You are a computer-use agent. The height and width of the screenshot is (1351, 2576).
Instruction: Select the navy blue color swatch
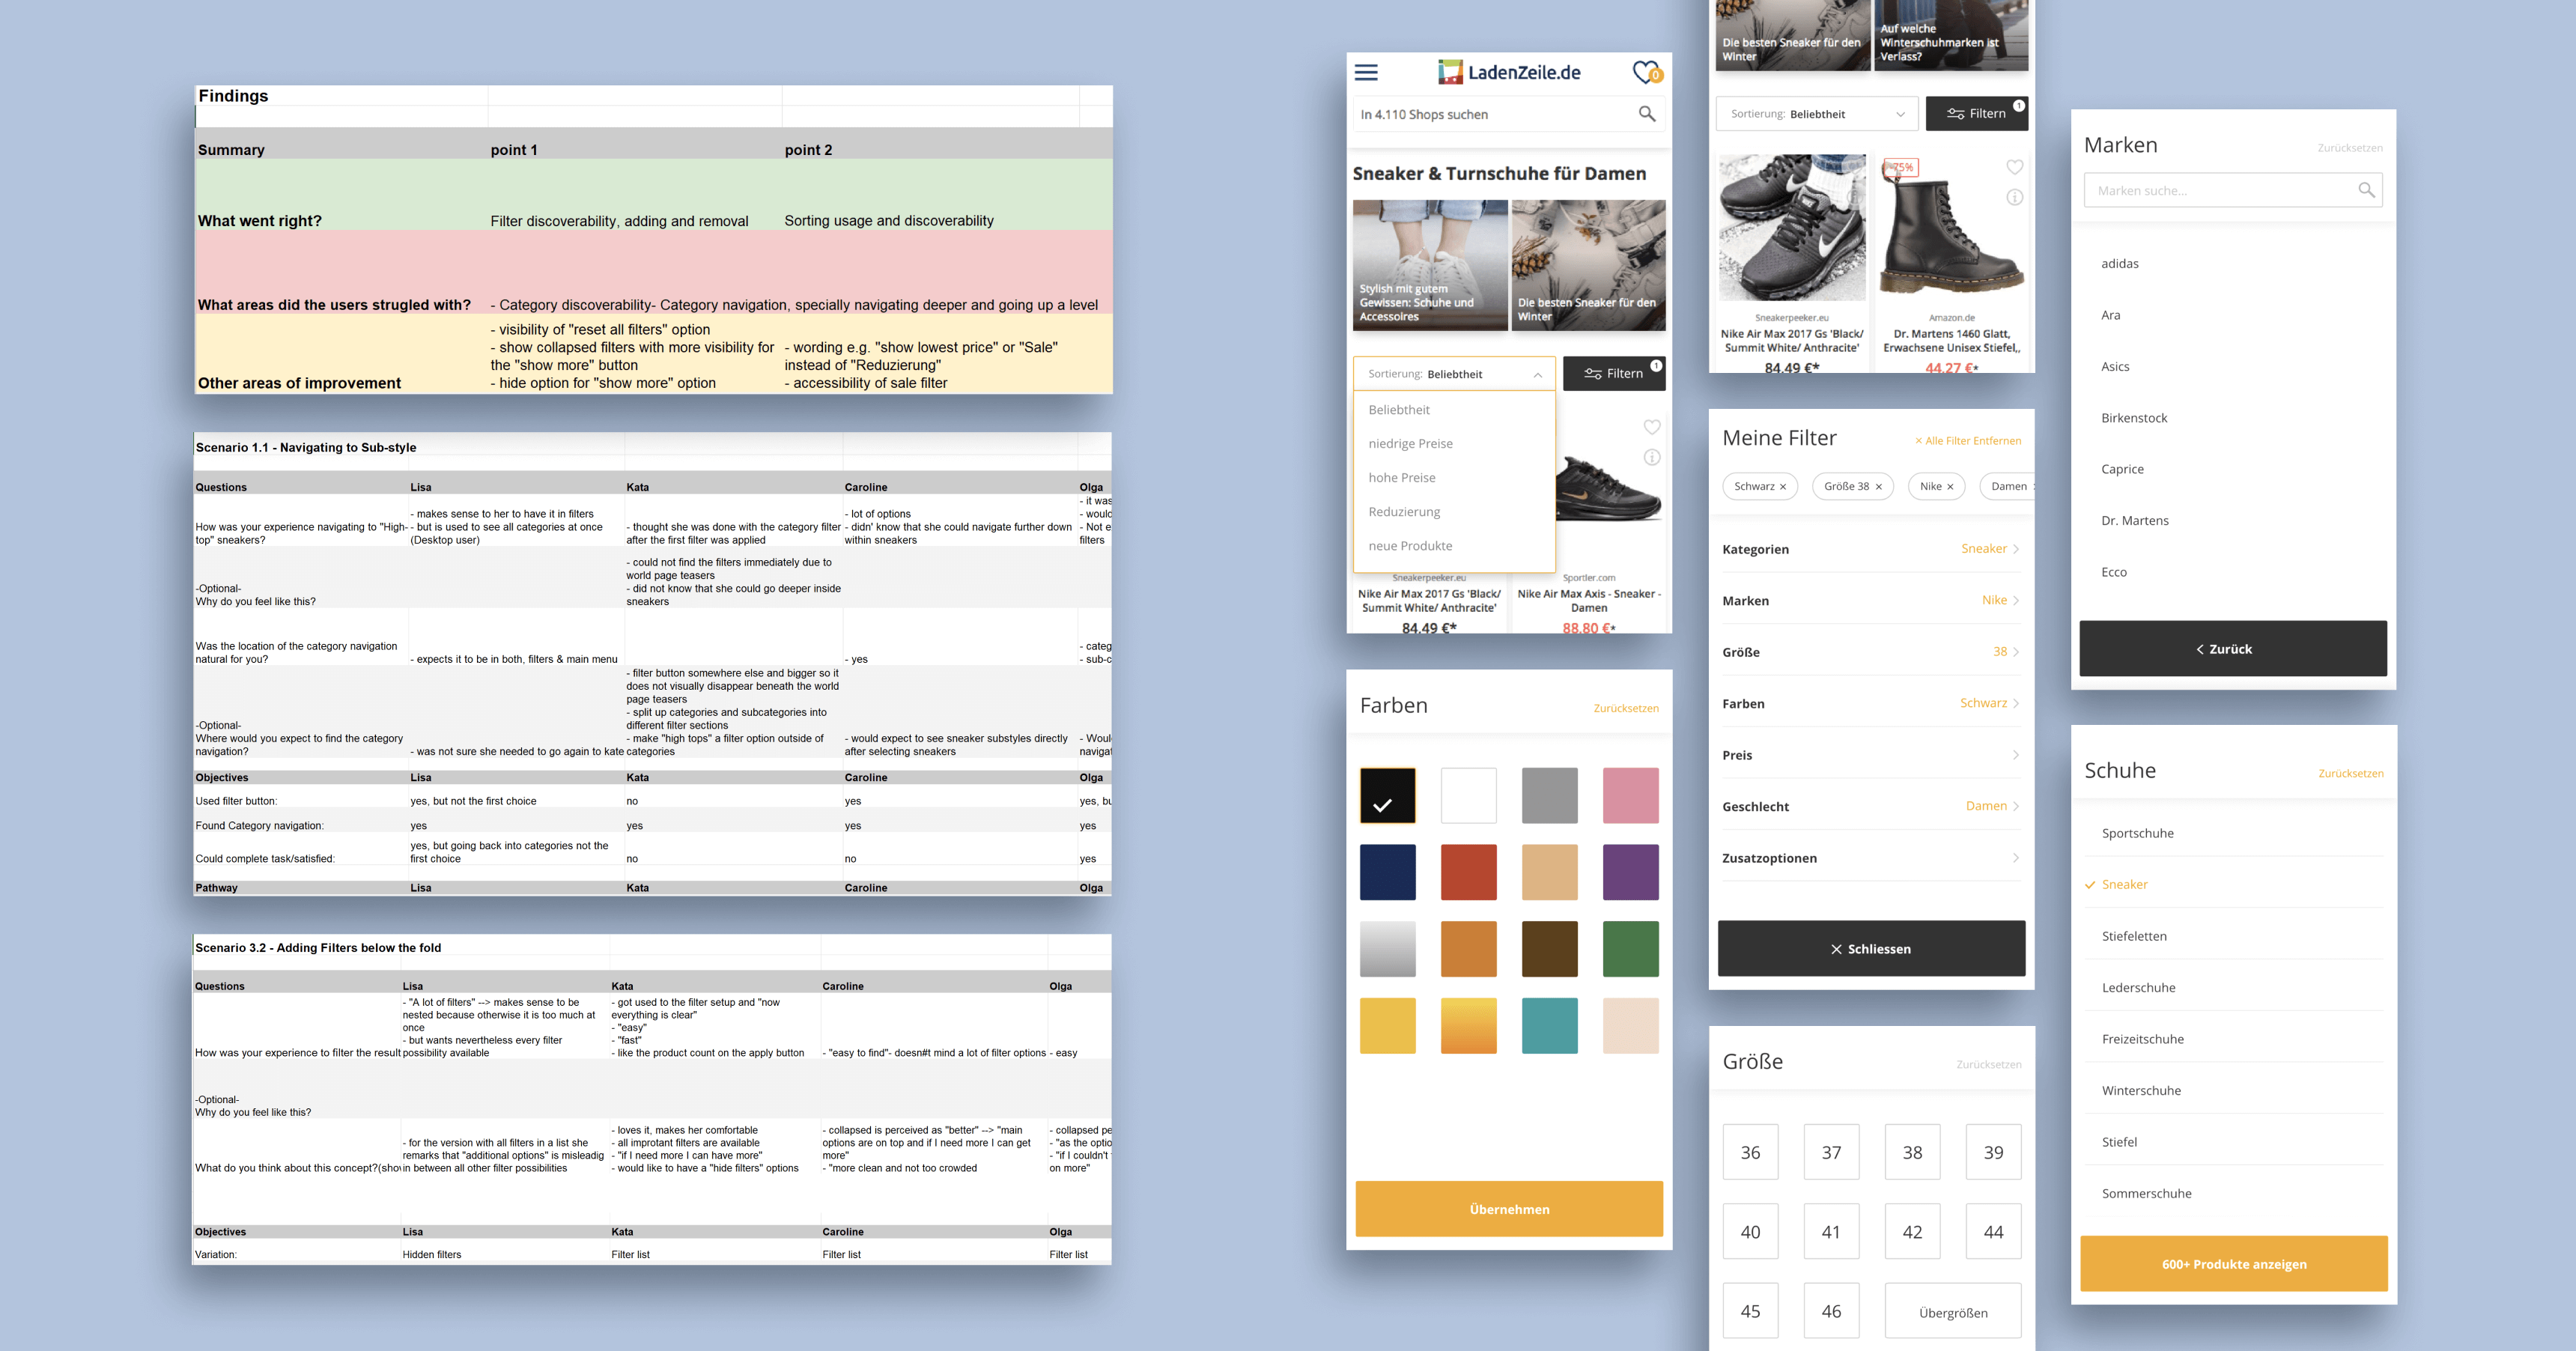click(x=1387, y=872)
